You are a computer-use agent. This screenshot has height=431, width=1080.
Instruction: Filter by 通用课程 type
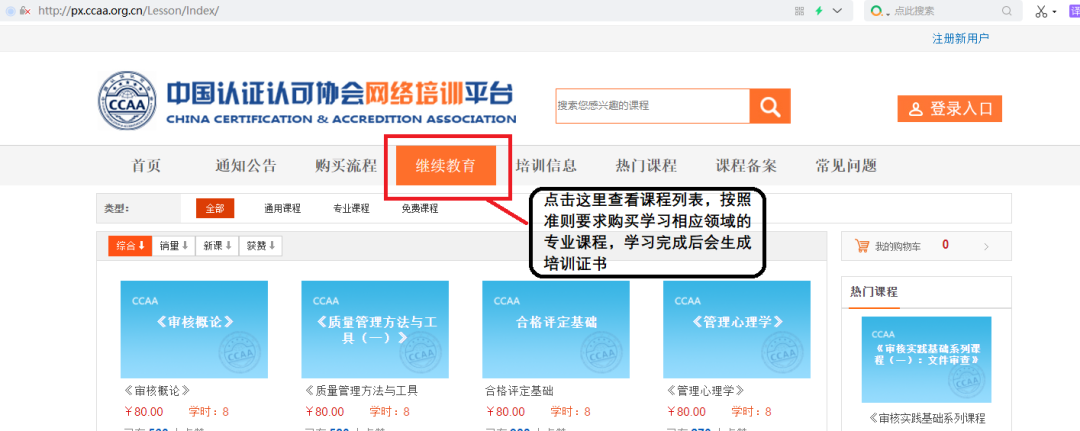pyautogui.click(x=282, y=209)
